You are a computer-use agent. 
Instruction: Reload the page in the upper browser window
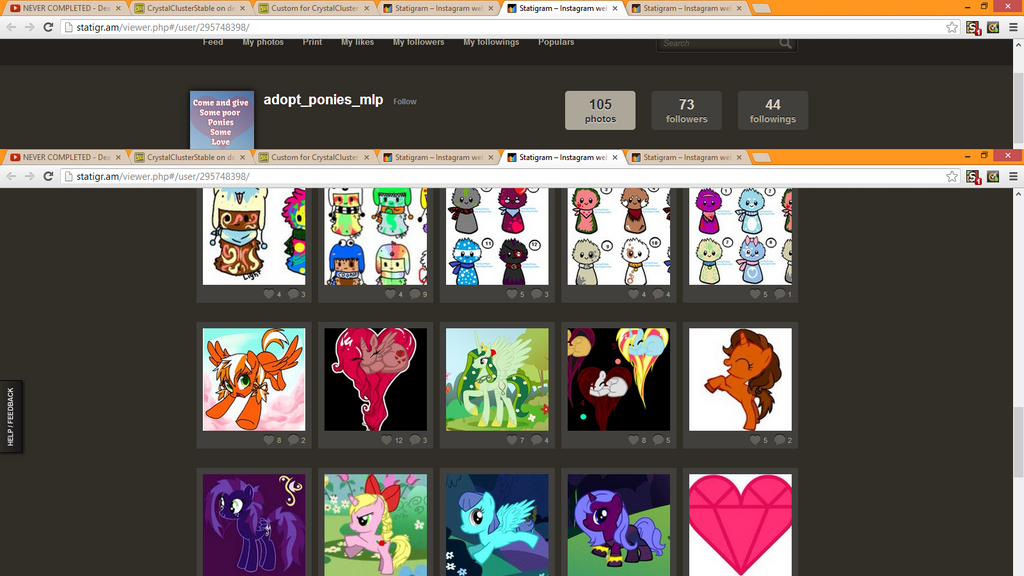tap(48, 27)
